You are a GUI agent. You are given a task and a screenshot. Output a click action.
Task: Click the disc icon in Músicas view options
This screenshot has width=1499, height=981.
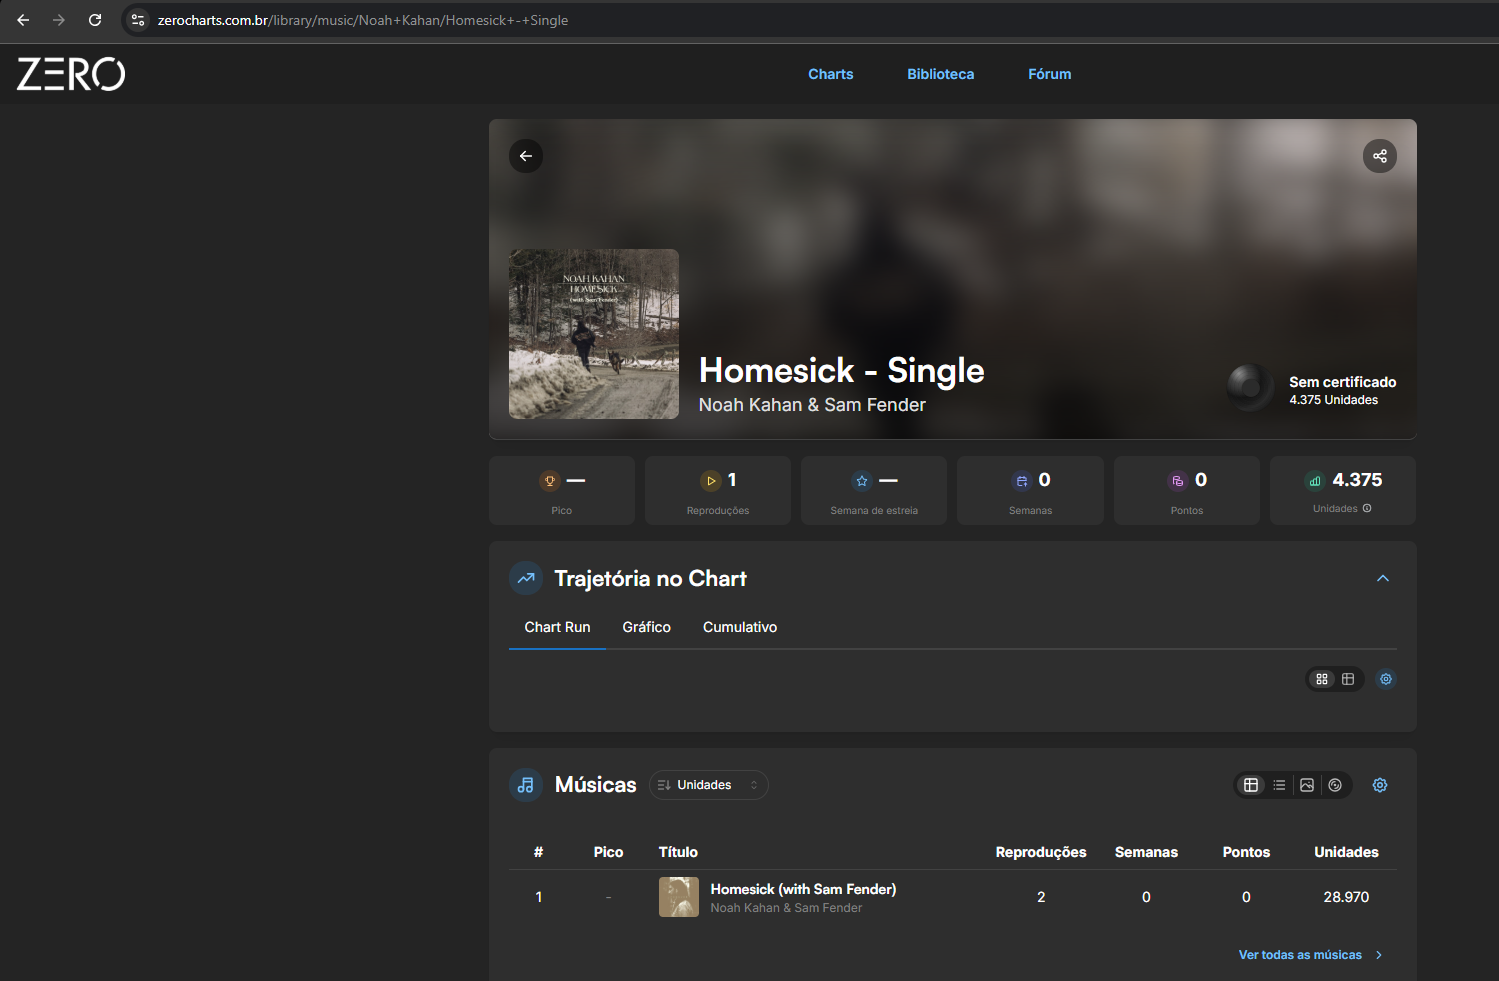pyautogui.click(x=1335, y=785)
